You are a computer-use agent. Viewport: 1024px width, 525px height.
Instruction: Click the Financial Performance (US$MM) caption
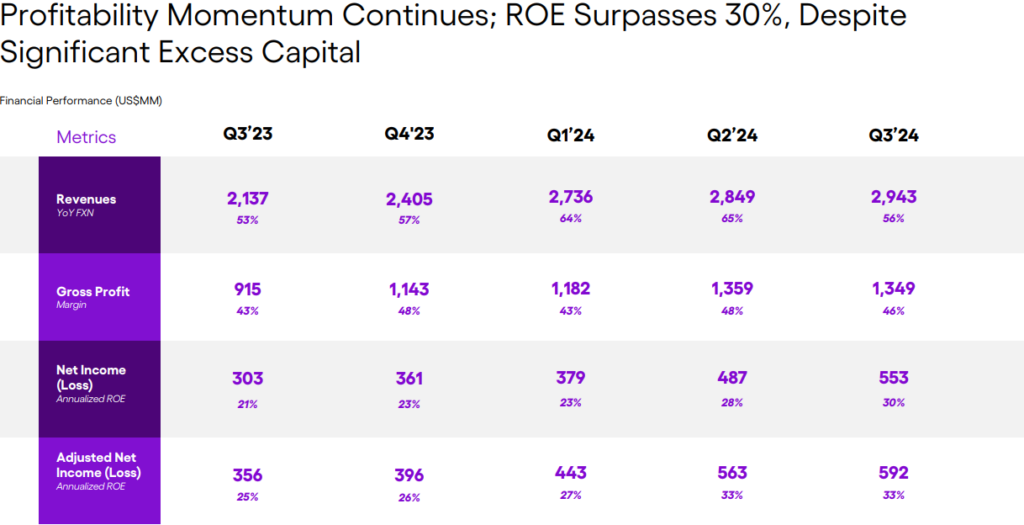(x=81, y=101)
